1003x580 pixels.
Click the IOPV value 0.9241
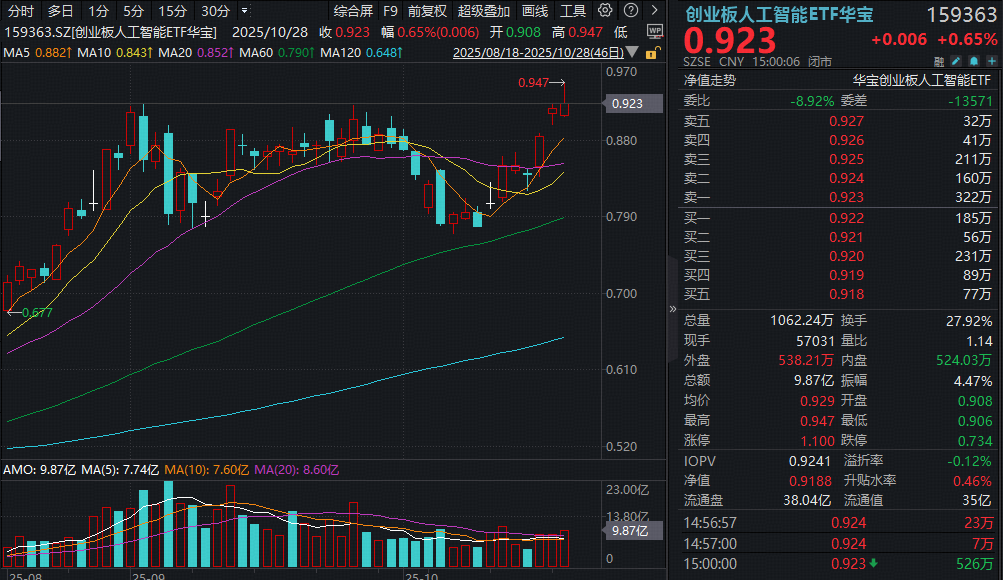[810, 461]
